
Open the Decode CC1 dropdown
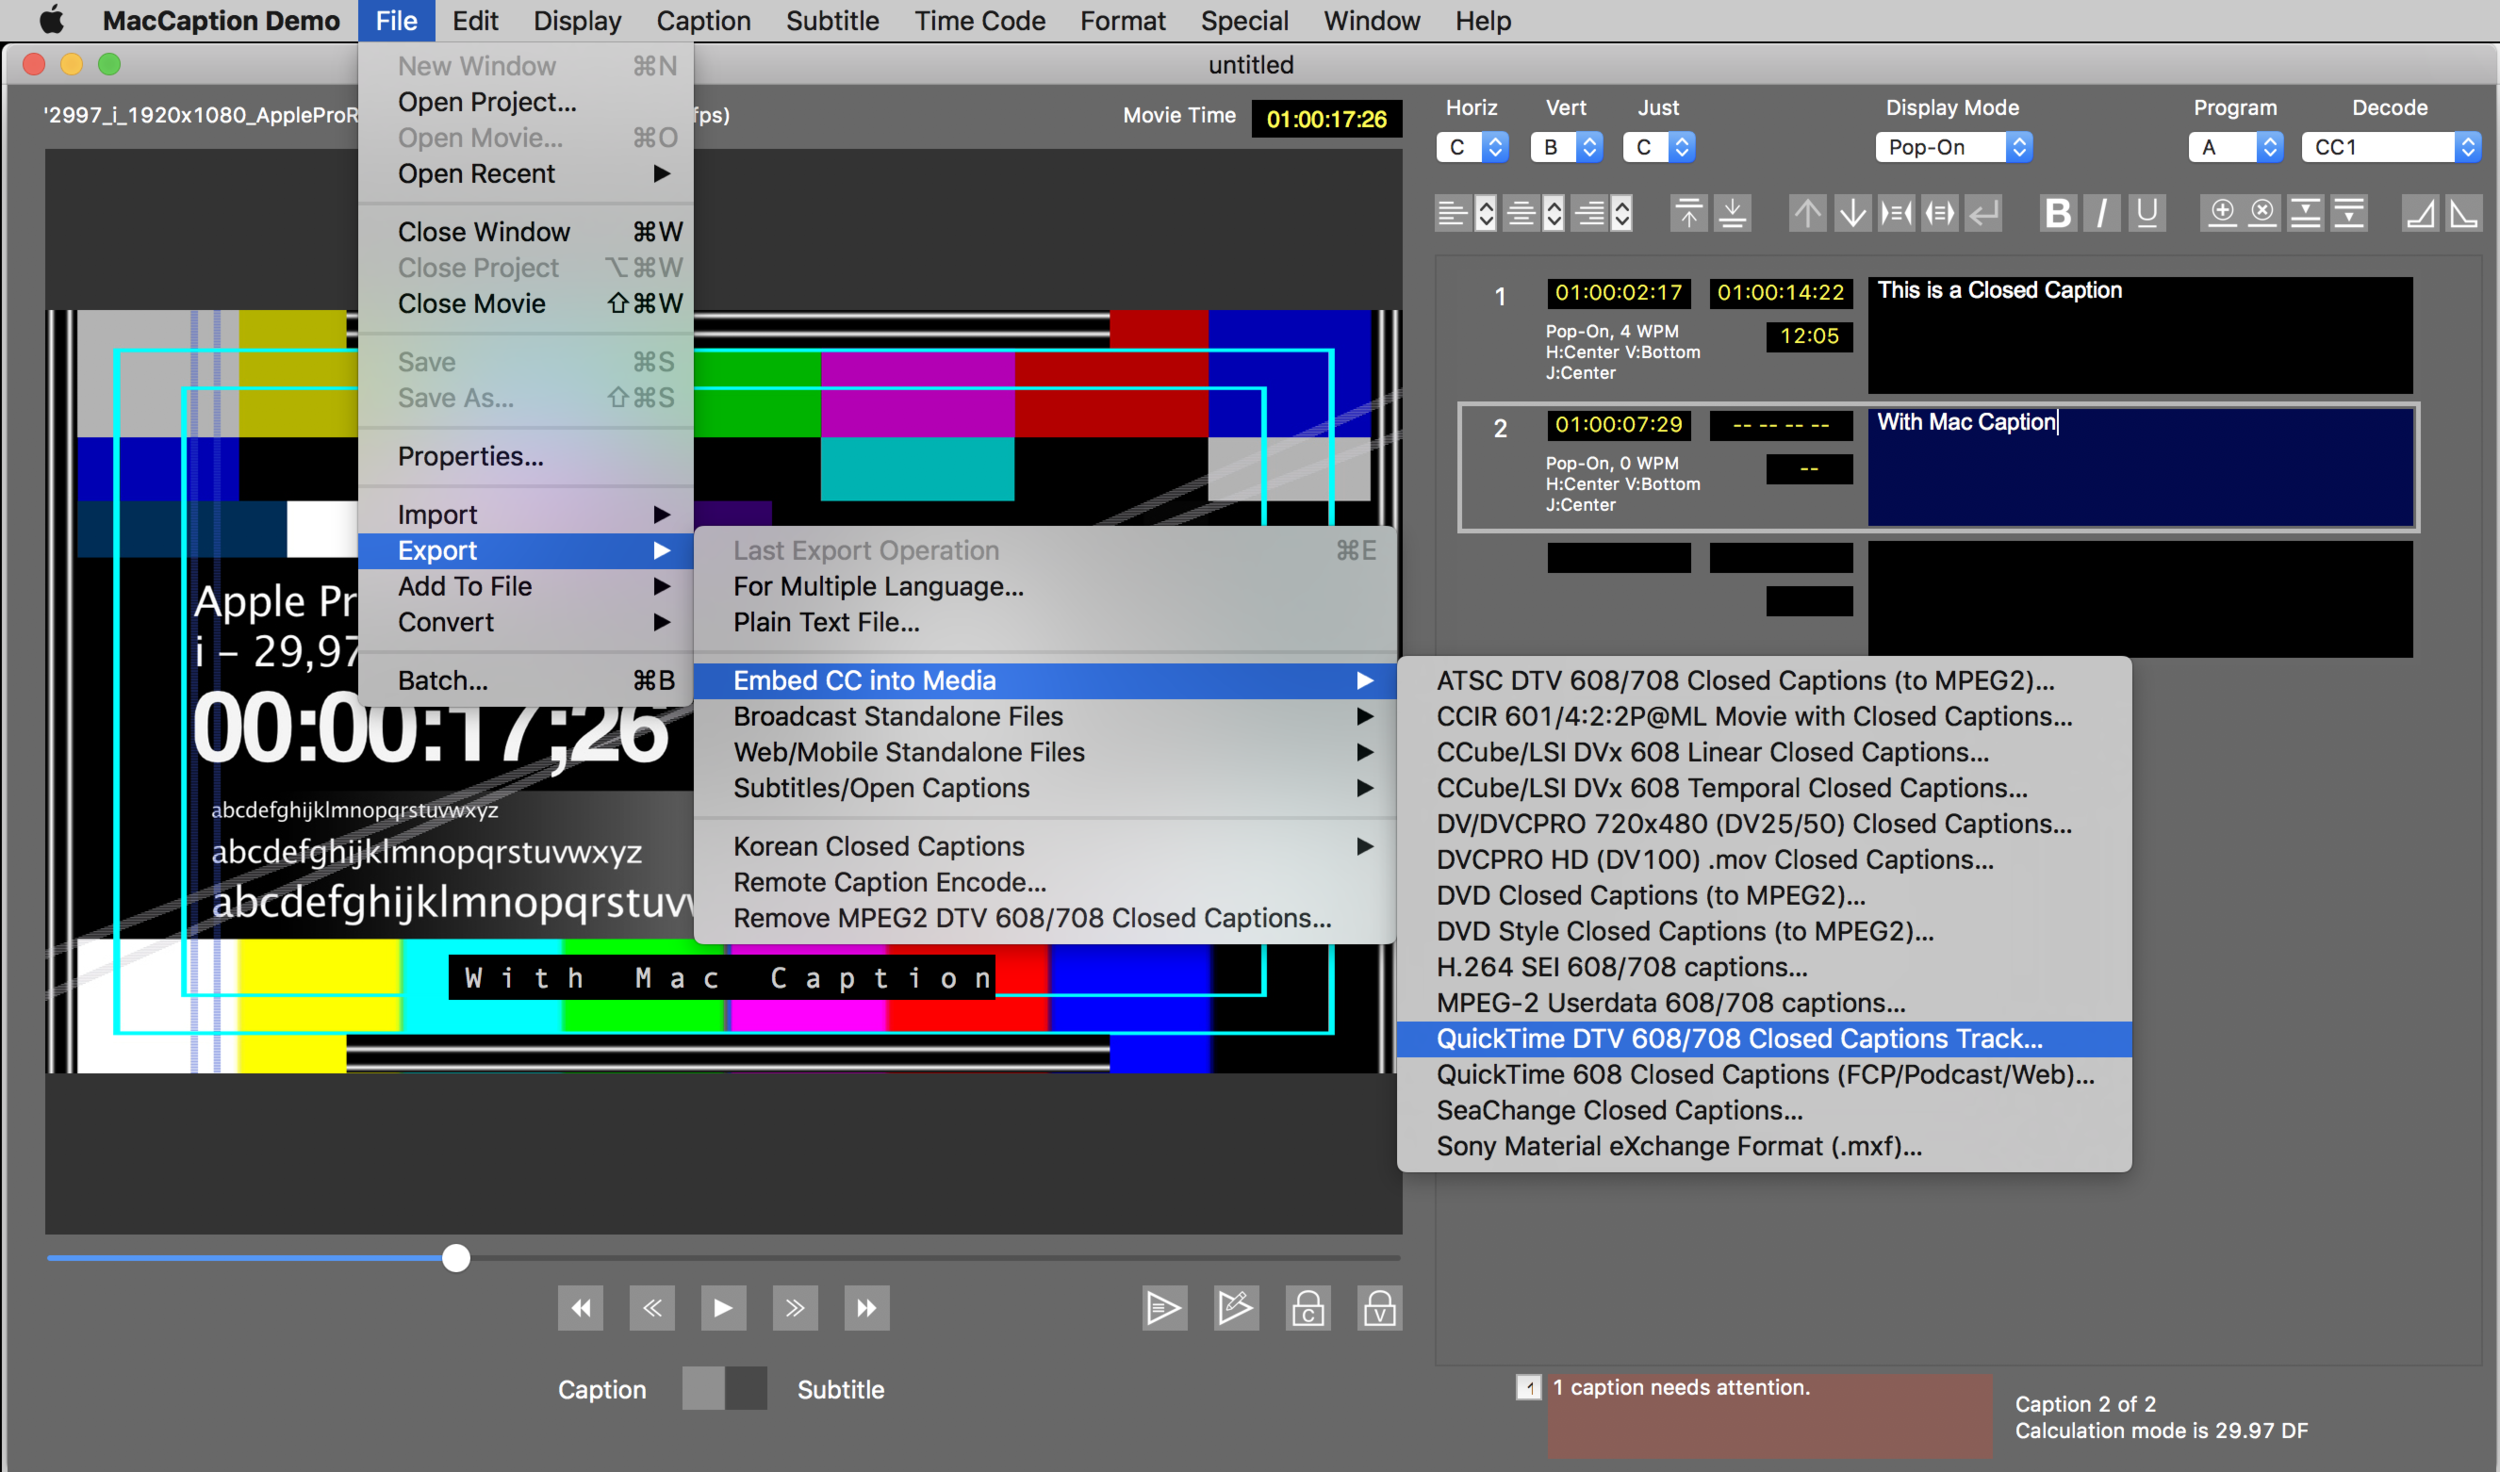click(2391, 147)
